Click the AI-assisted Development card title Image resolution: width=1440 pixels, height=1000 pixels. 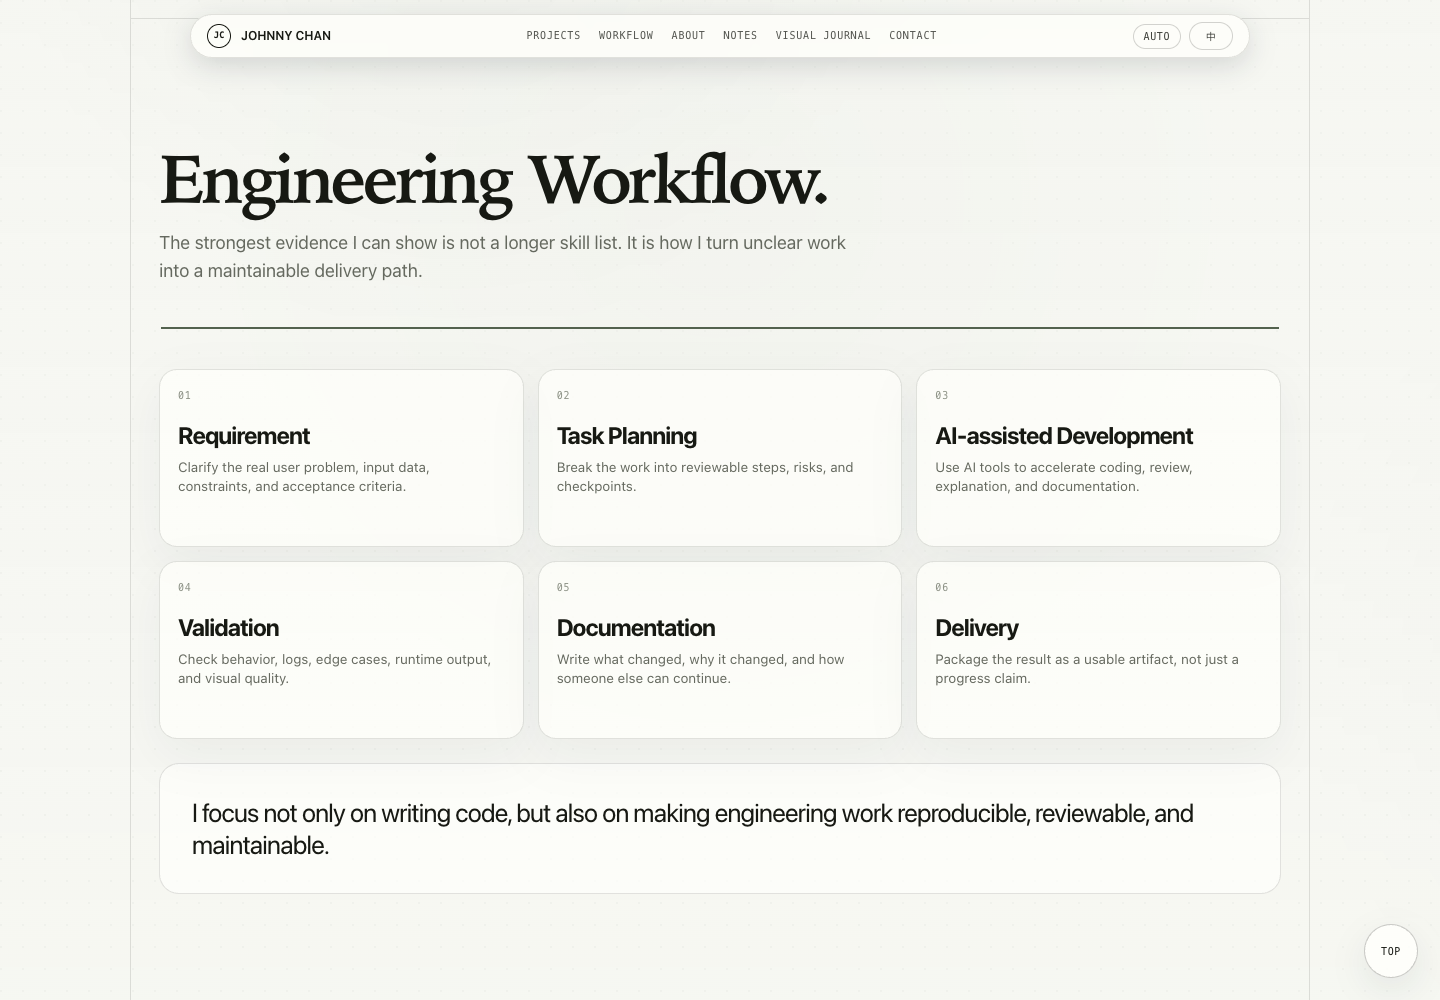pos(1064,436)
